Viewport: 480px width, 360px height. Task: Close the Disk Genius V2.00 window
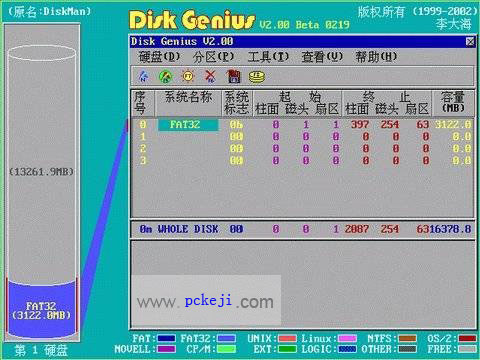[470, 42]
